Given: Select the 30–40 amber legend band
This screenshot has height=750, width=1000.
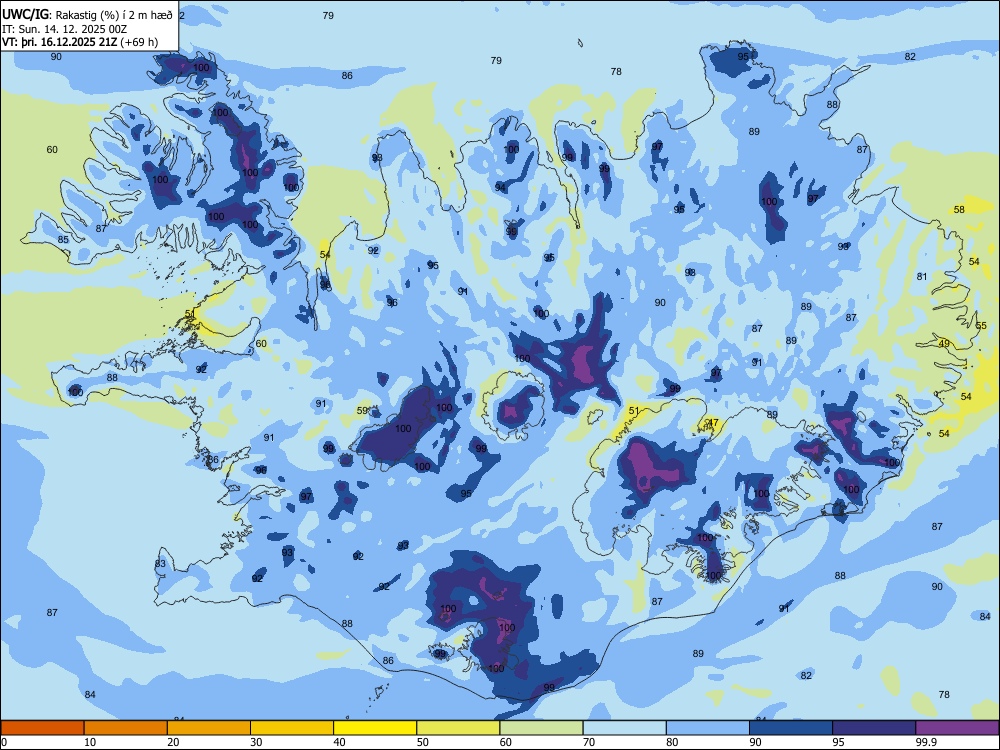Looking at the screenshot, I should [292, 728].
